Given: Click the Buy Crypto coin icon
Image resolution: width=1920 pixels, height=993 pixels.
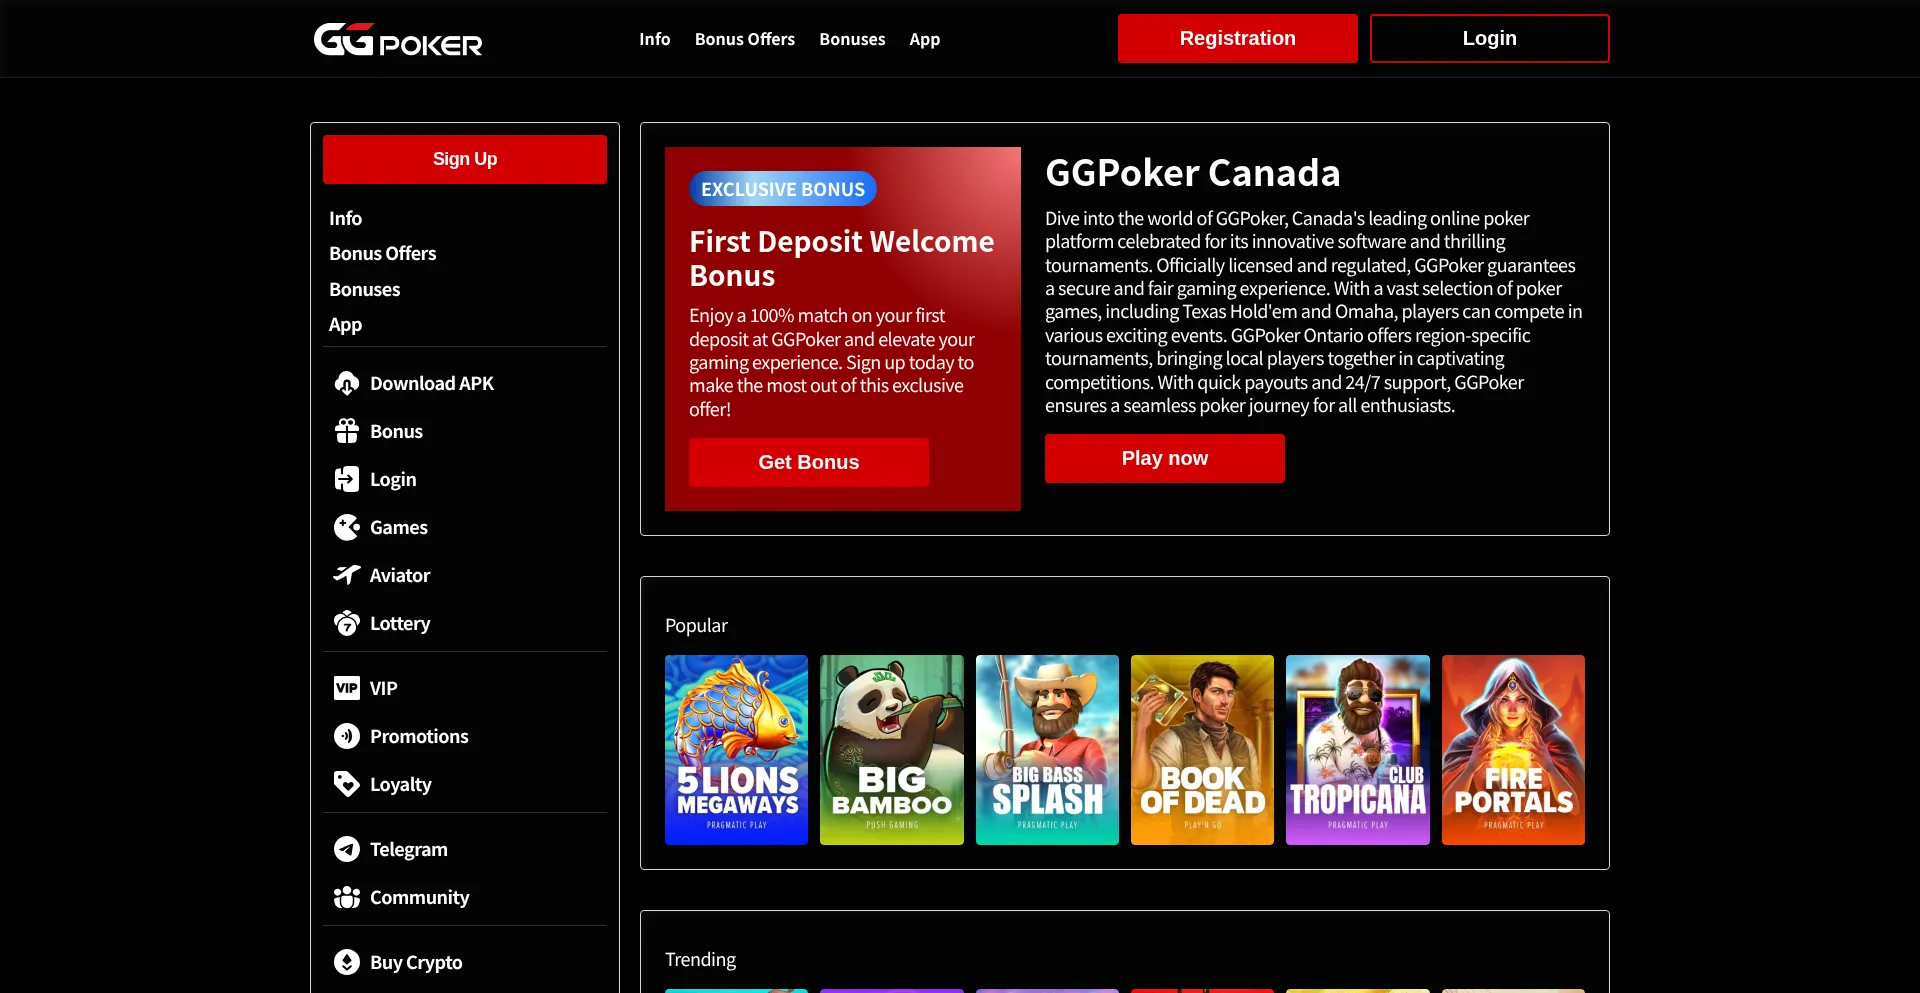Looking at the screenshot, I should coord(347,962).
